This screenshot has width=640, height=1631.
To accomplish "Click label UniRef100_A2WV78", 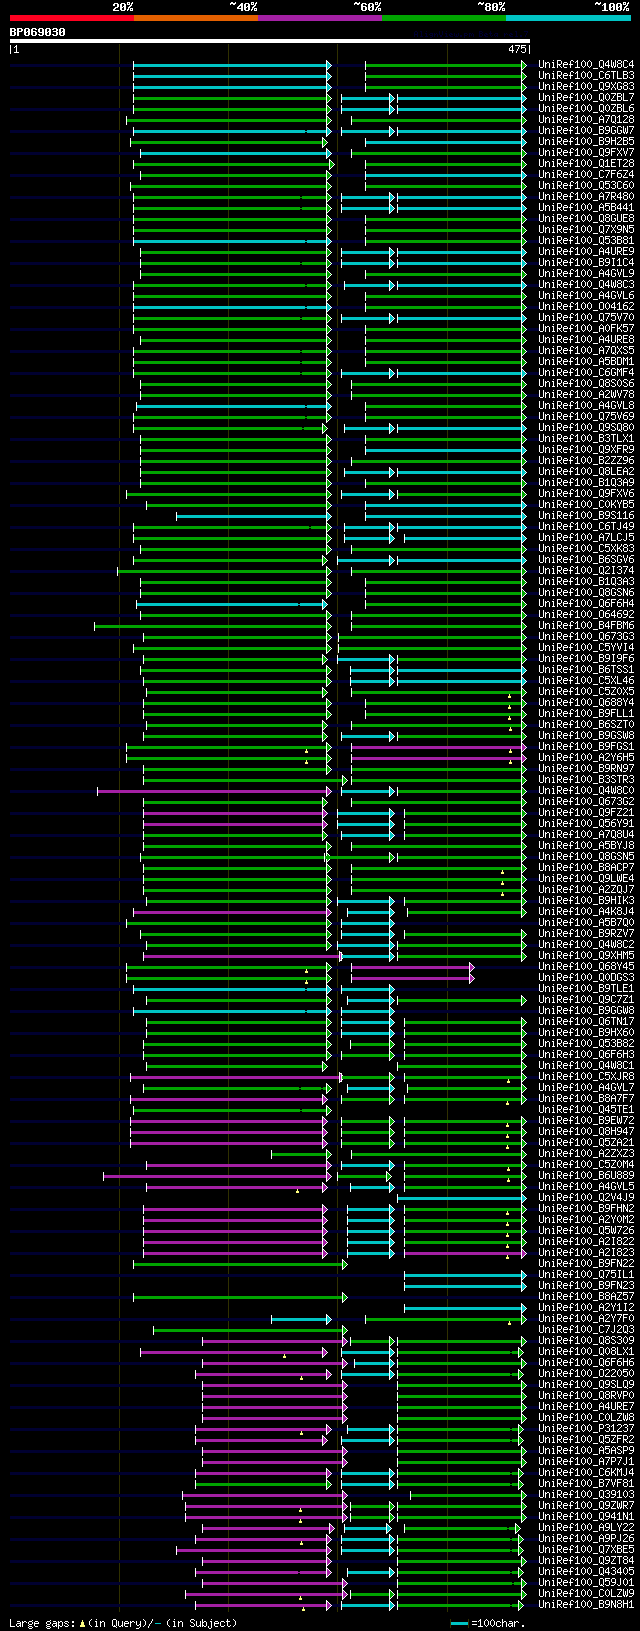I will tap(586, 394).
